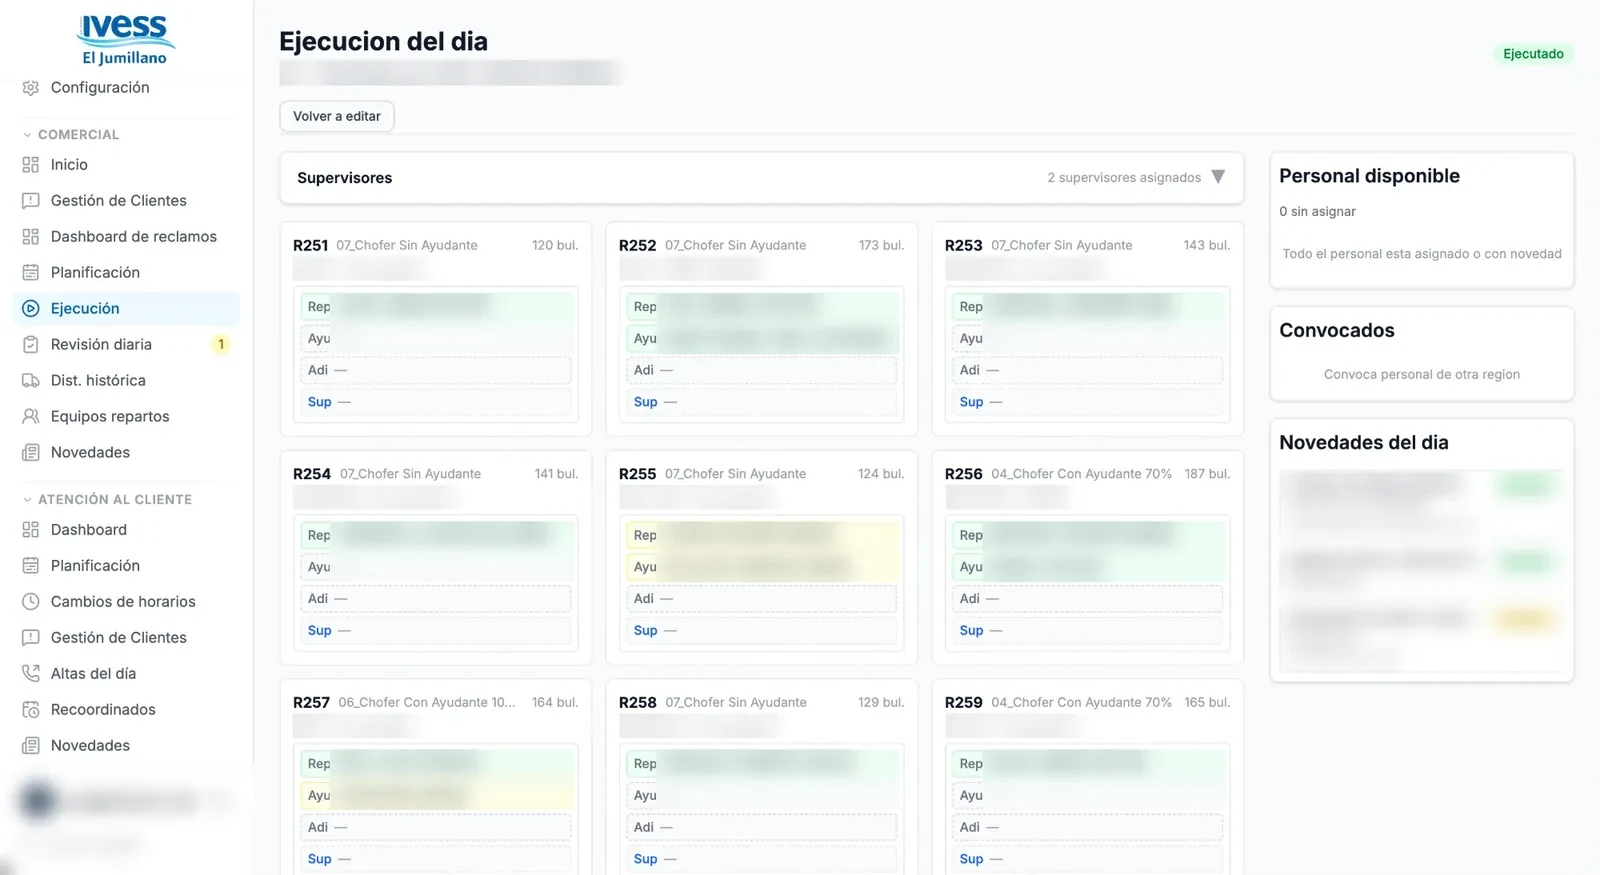Image resolution: width=1600 pixels, height=875 pixels.
Task: Click the R252 route title
Action: pyautogui.click(x=637, y=246)
